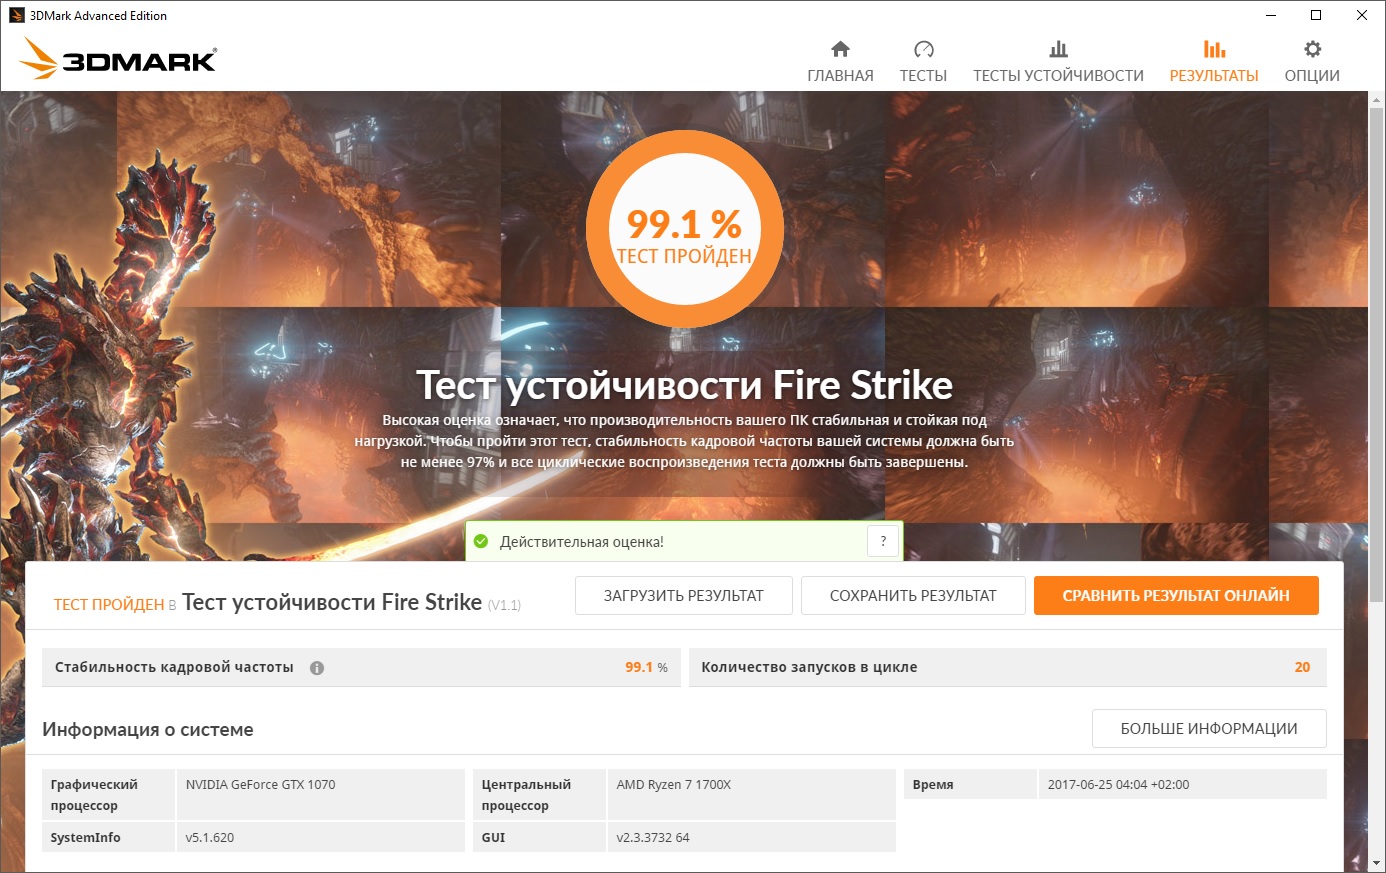Click the question mark help button
1386x873 pixels.
pyautogui.click(x=883, y=541)
